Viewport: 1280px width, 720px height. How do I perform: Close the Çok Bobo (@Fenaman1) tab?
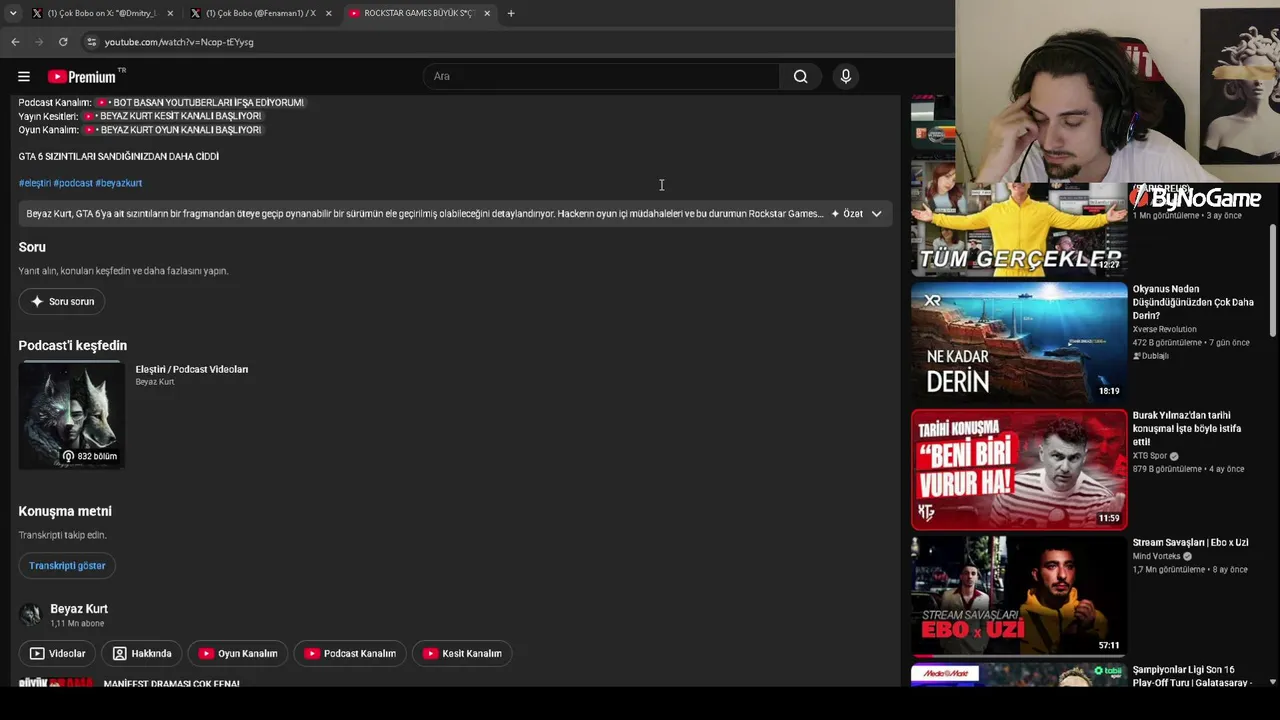pyautogui.click(x=328, y=13)
